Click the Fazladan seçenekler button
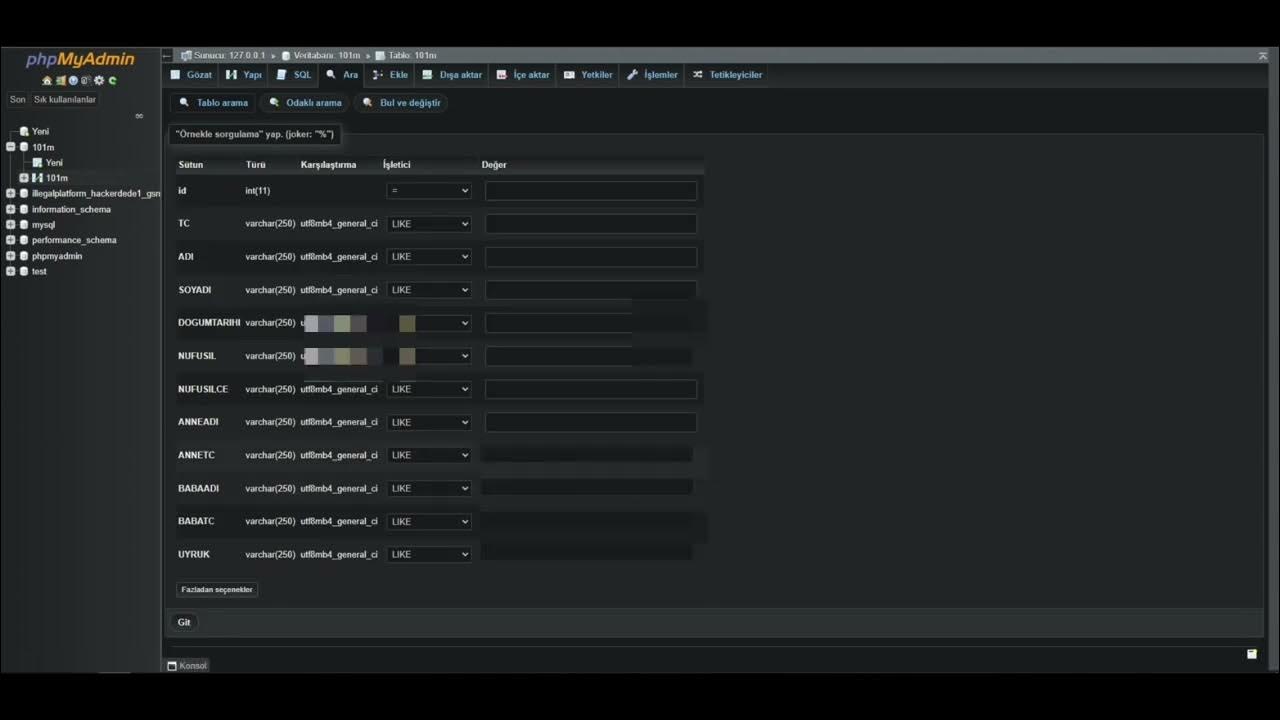 click(217, 590)
